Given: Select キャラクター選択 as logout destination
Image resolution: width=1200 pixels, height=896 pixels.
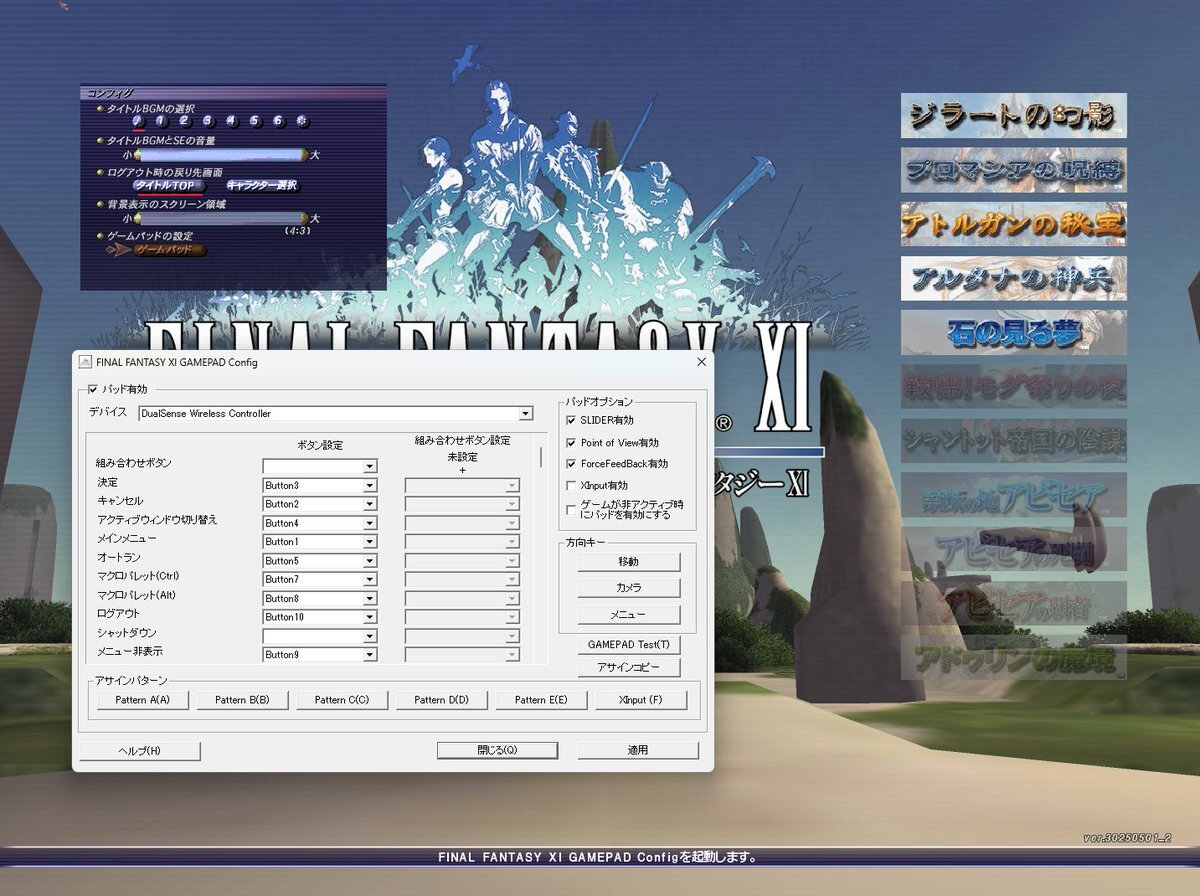Looking at the screenshot, I should pyautogui.click(x=261, y=186).
